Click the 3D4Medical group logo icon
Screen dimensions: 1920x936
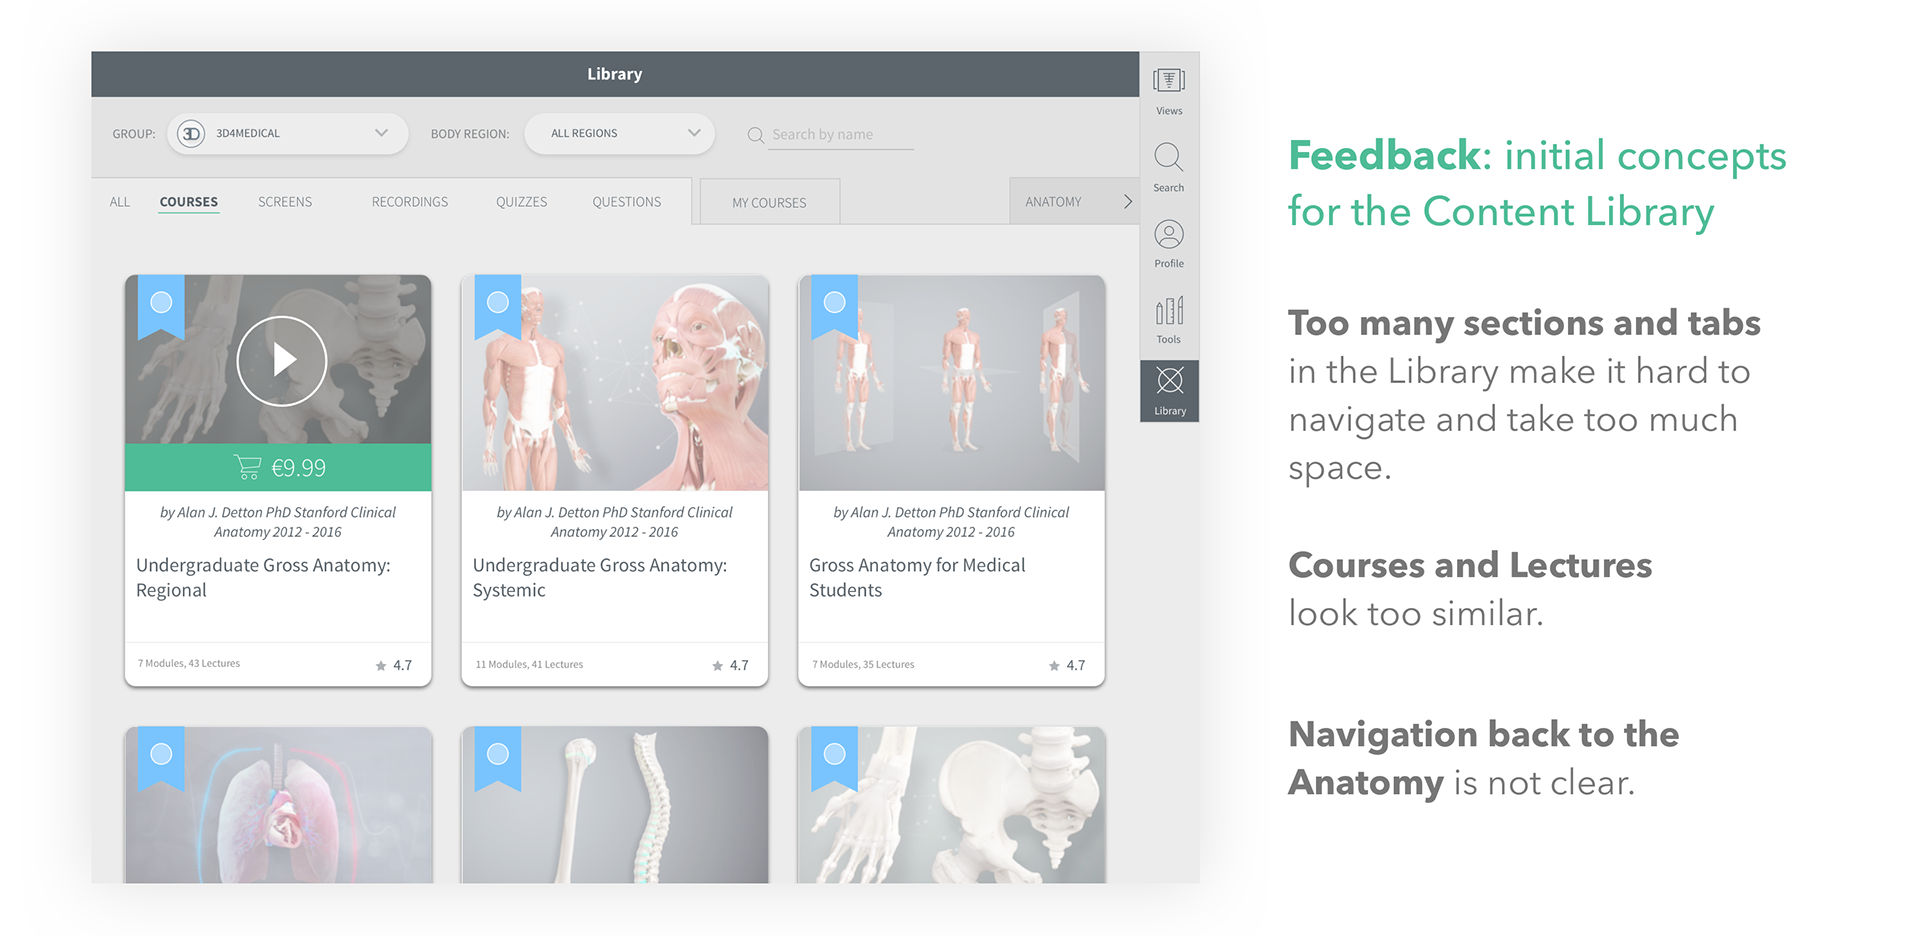pos(191,133)
